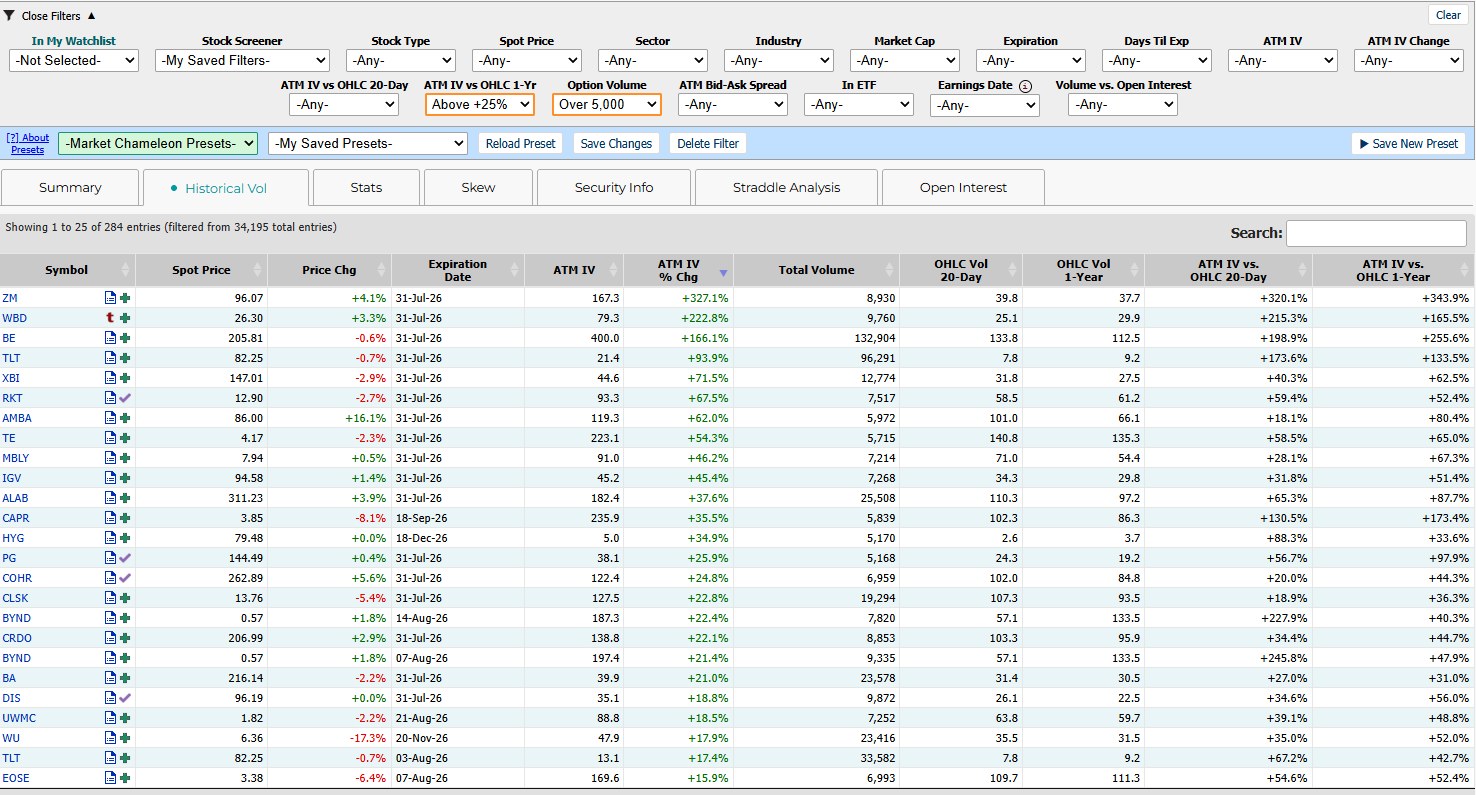Click the red t icon beside WBD

click(110, 318)
